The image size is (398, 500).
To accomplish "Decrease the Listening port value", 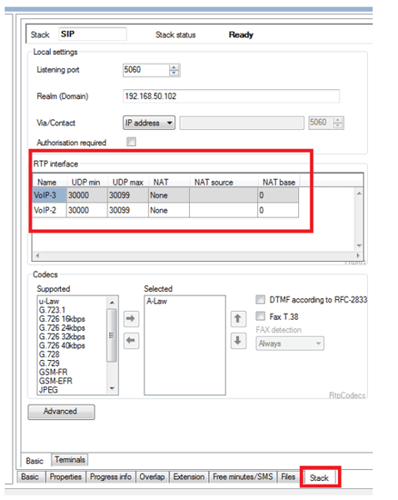I will tap(174, 73).
